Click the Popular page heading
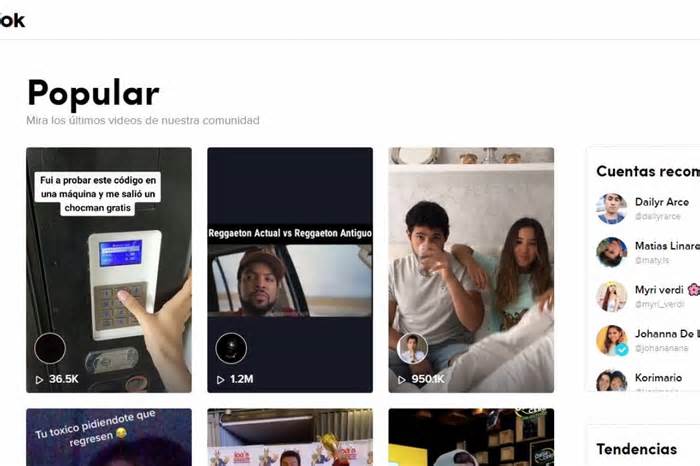The width and height of the screenshot is (700, 466). click(x=93, y=93)
